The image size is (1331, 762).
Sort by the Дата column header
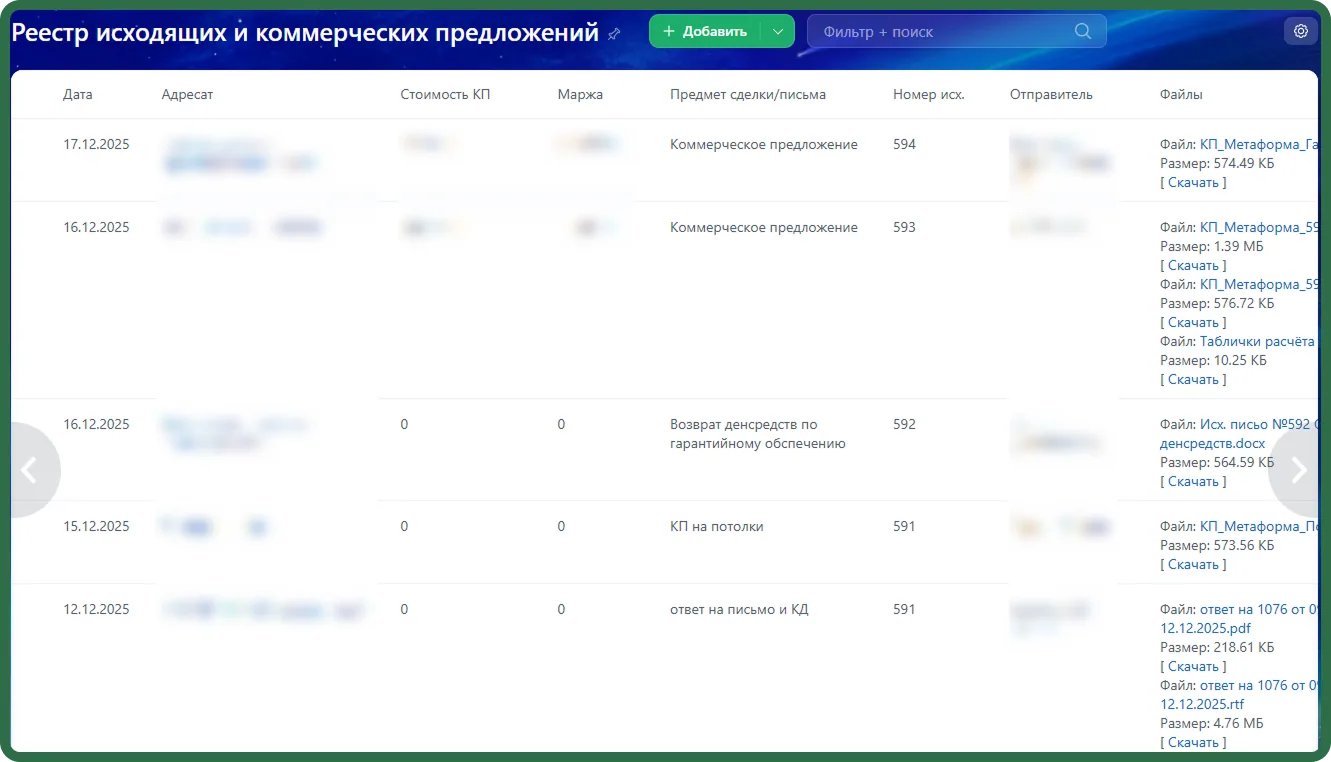click(x=78, y=95)
